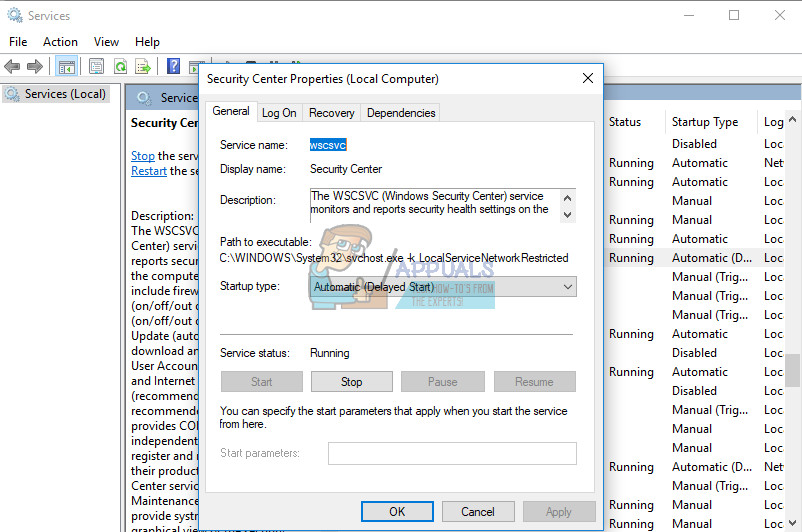Open the Action menu
Image resolution: width=802 pixels, height=532 pixels.
pyautogui.click(x=60, y=42)
